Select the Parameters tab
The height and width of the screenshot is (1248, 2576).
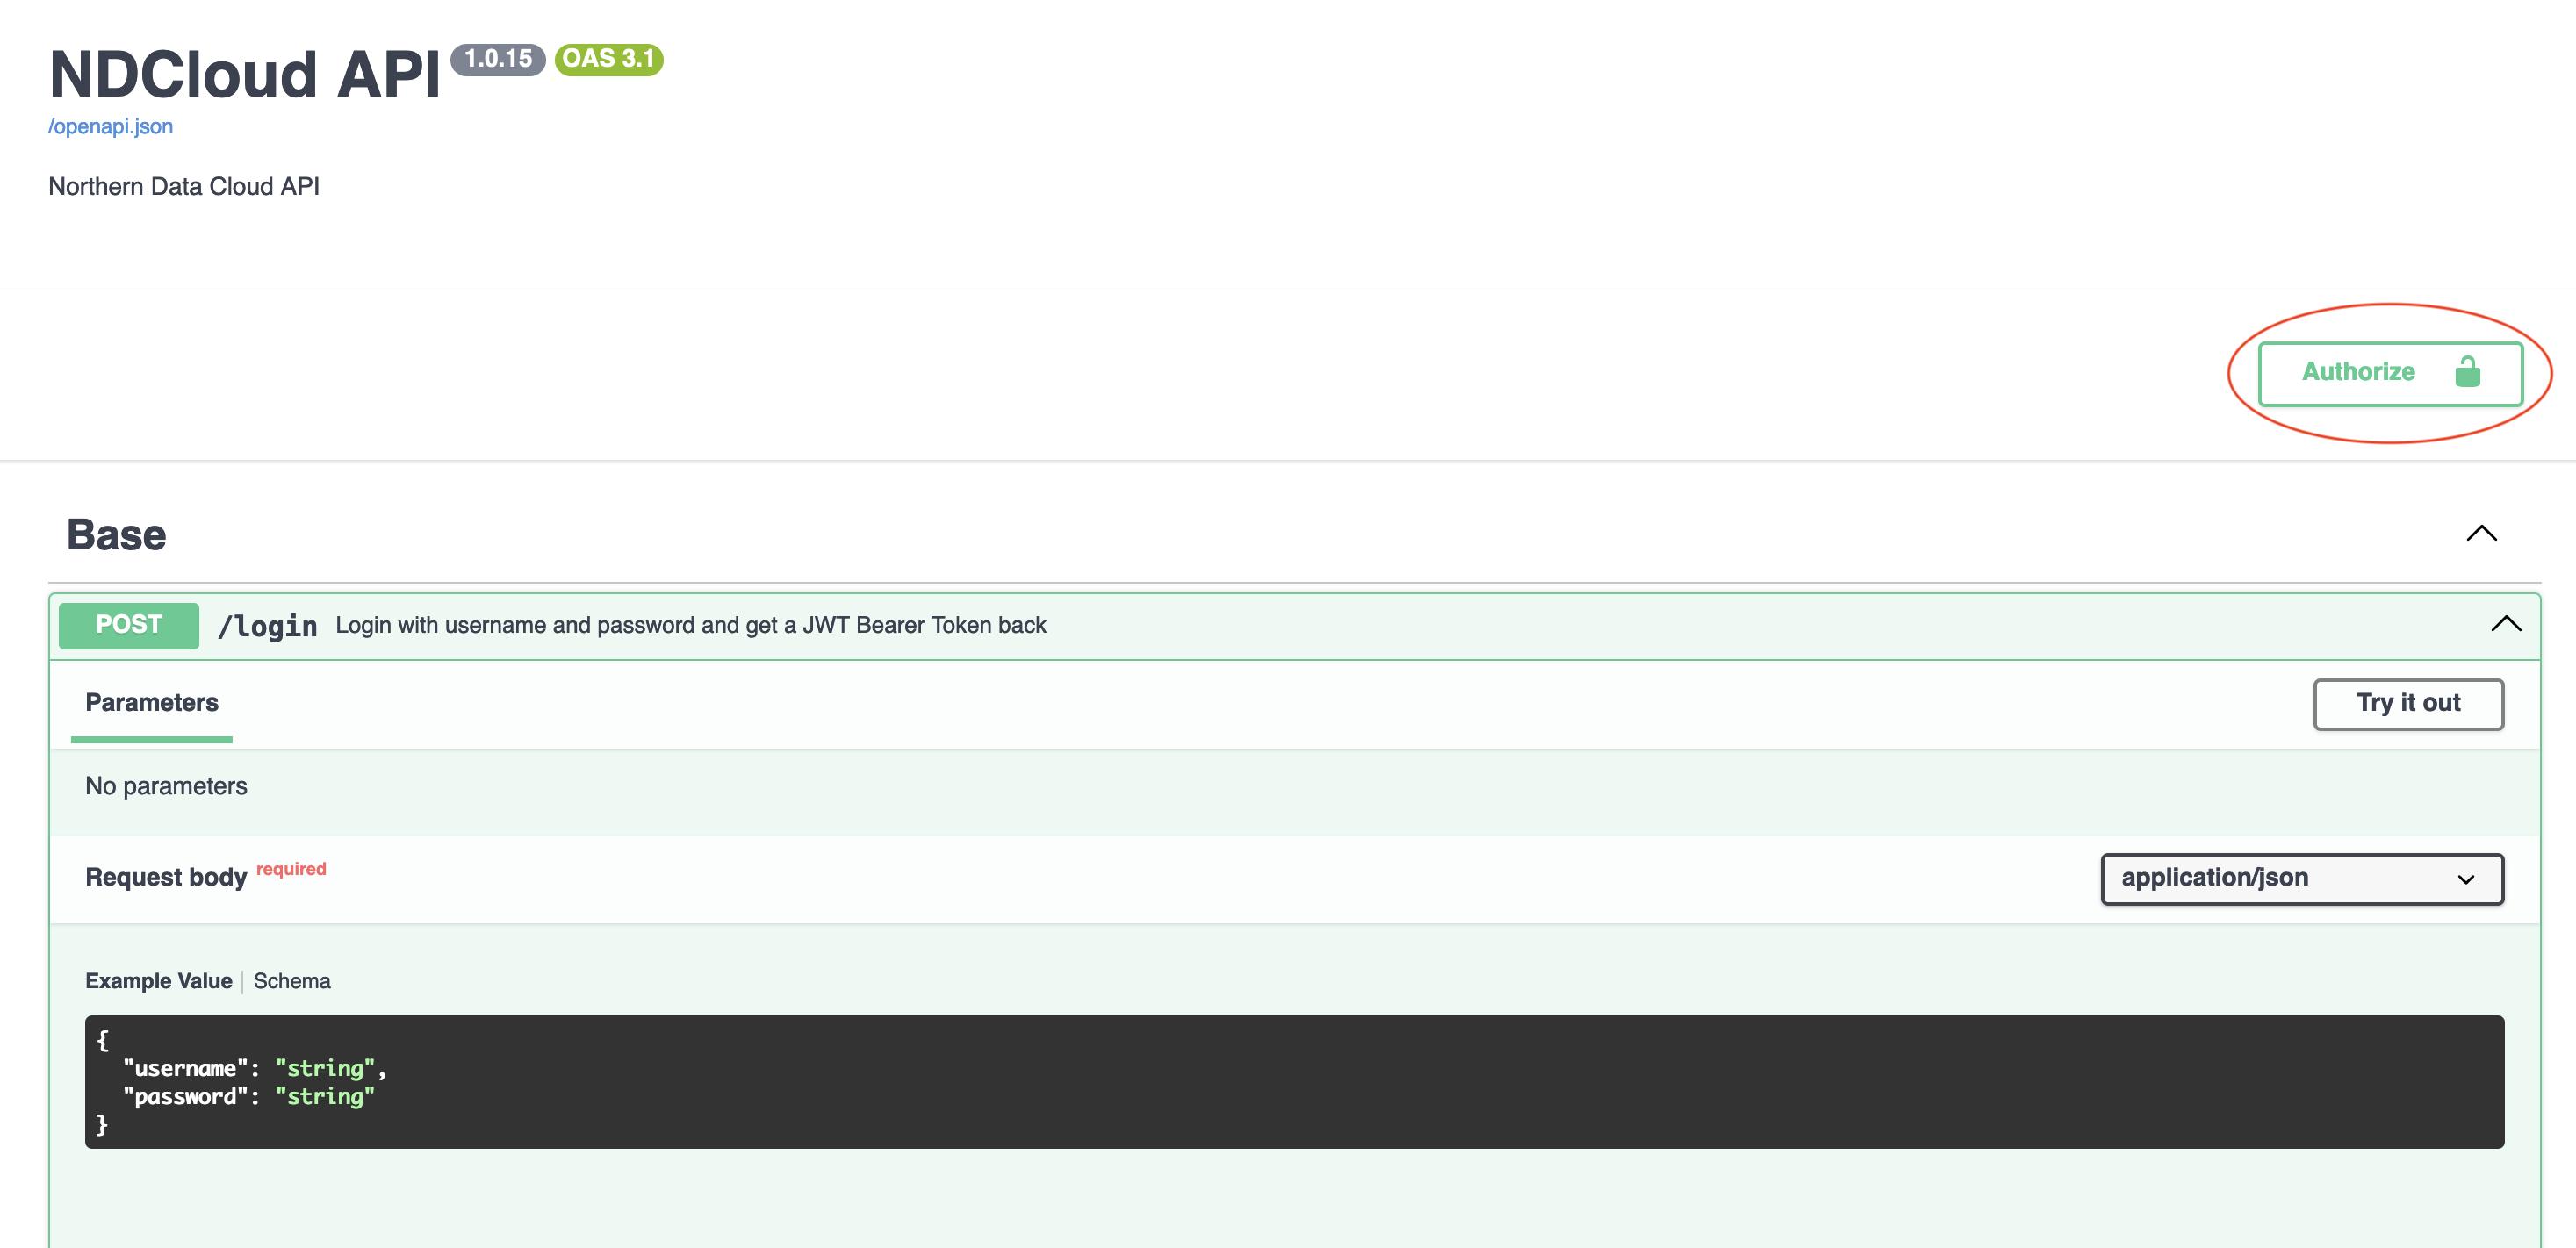pyautogui.click(x=152, y=703)
